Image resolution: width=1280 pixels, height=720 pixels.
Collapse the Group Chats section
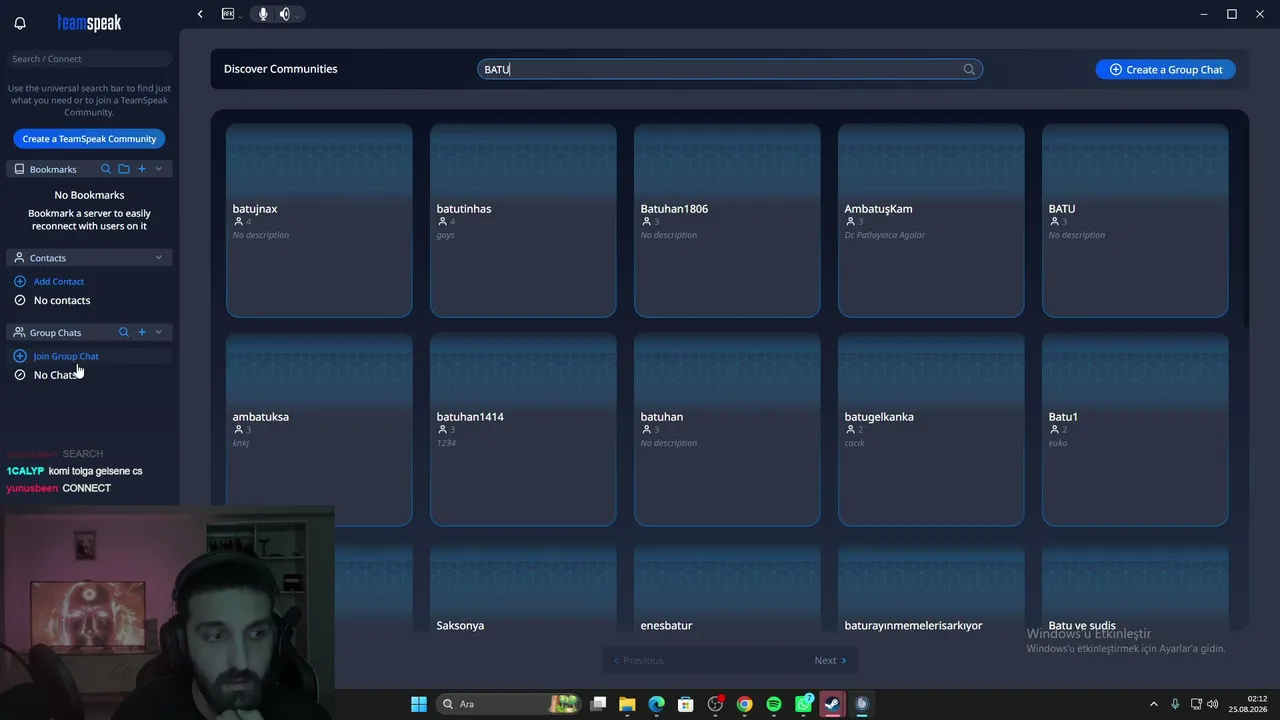pyautogui.click(x=158, y=332)
